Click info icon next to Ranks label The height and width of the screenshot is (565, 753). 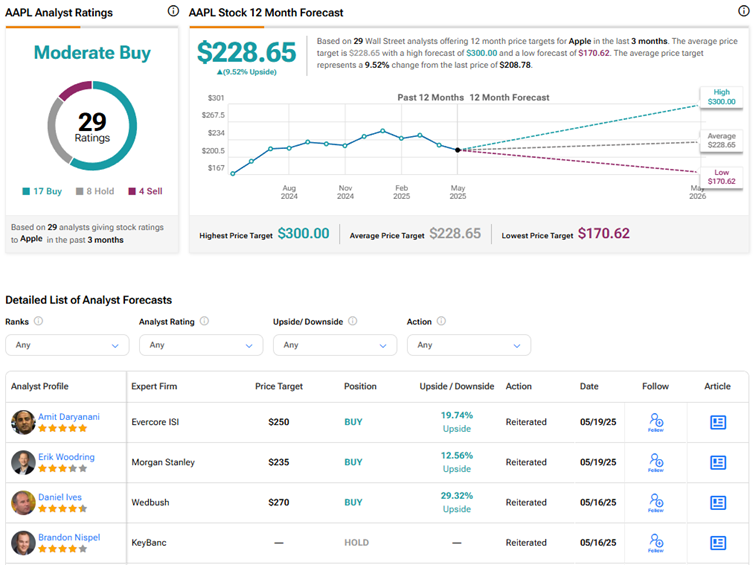point(38,321)
